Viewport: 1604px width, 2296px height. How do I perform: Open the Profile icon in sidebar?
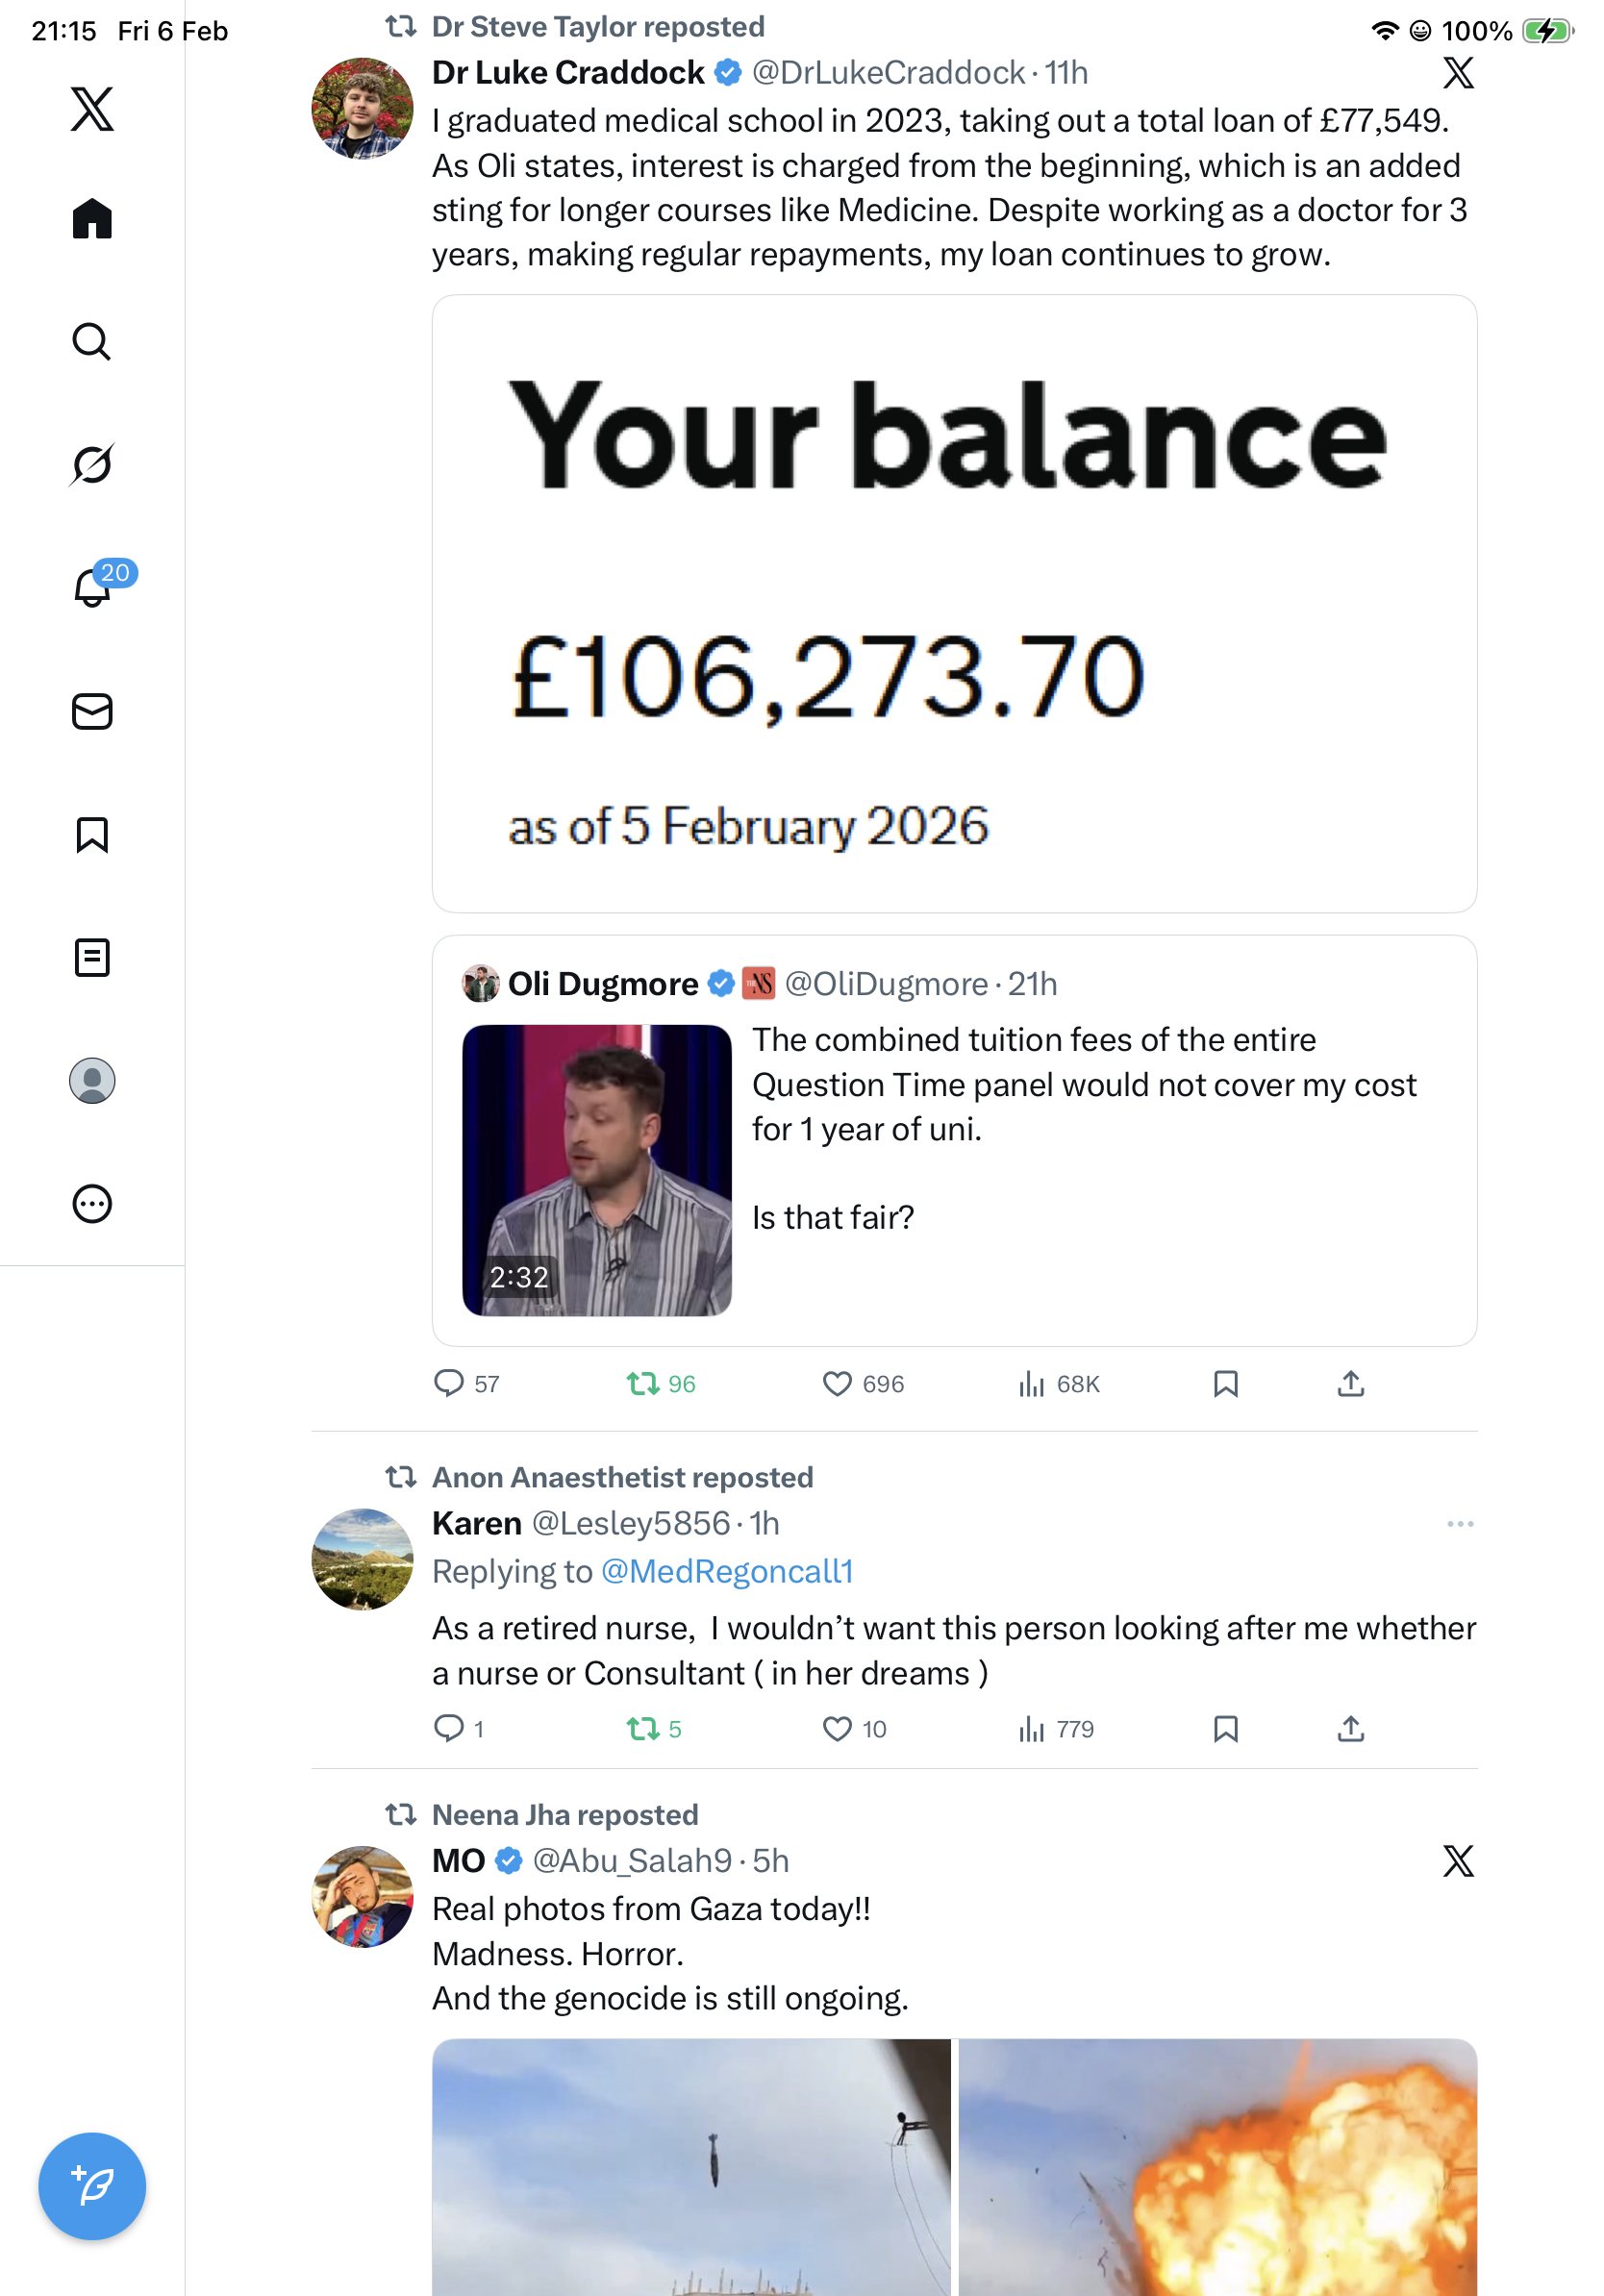tap(92, 1080)
